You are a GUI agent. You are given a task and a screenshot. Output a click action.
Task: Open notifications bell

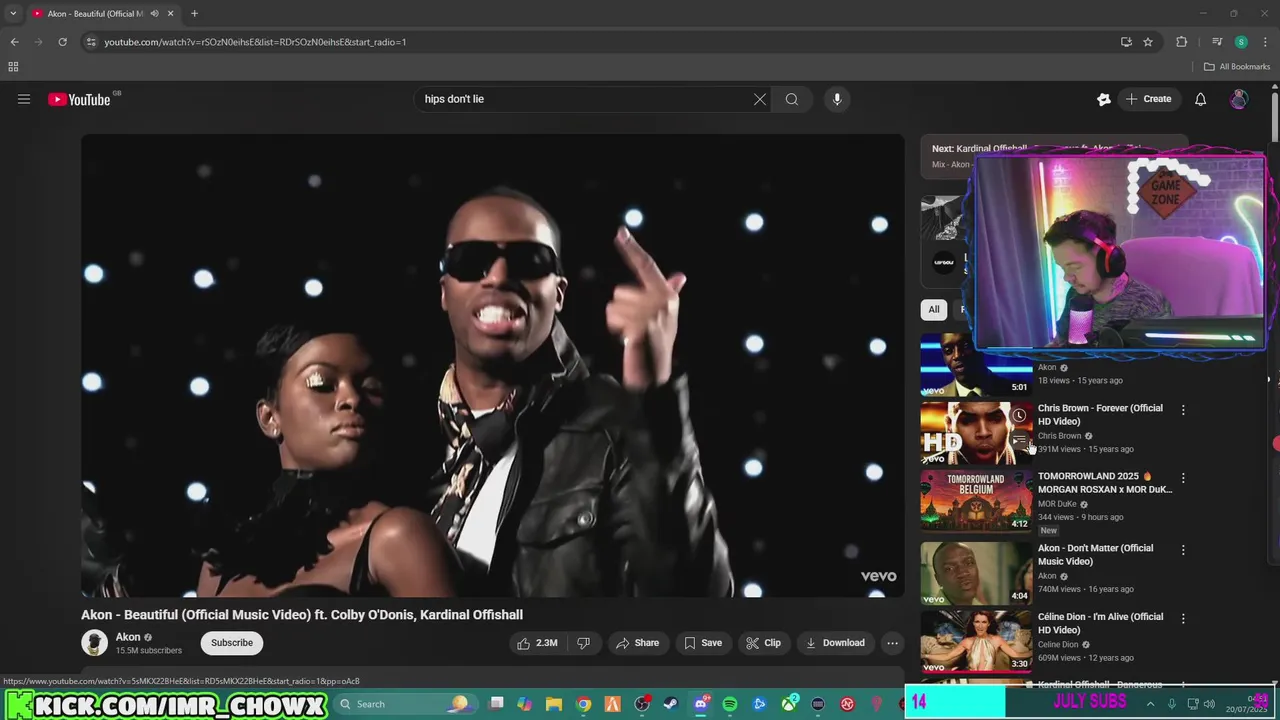(1200, 99)
